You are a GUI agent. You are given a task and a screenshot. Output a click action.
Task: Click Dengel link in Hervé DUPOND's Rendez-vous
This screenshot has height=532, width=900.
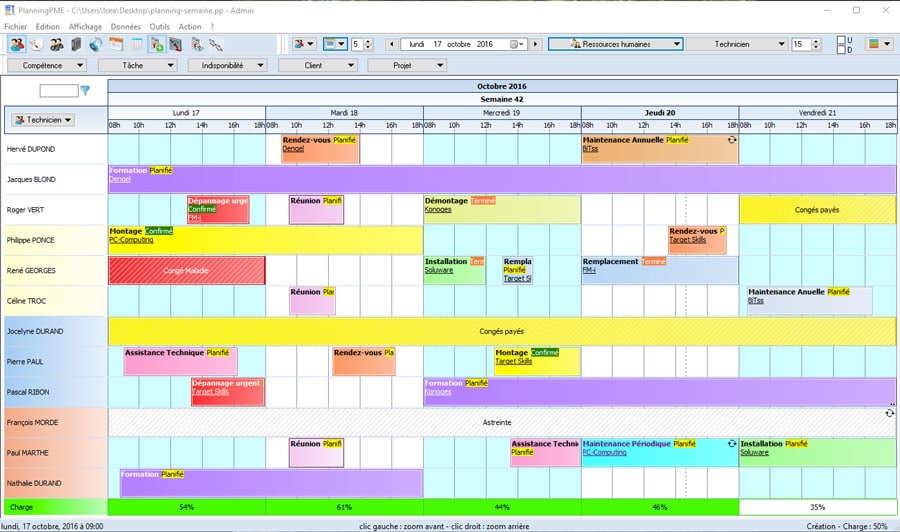click(293, 149)
